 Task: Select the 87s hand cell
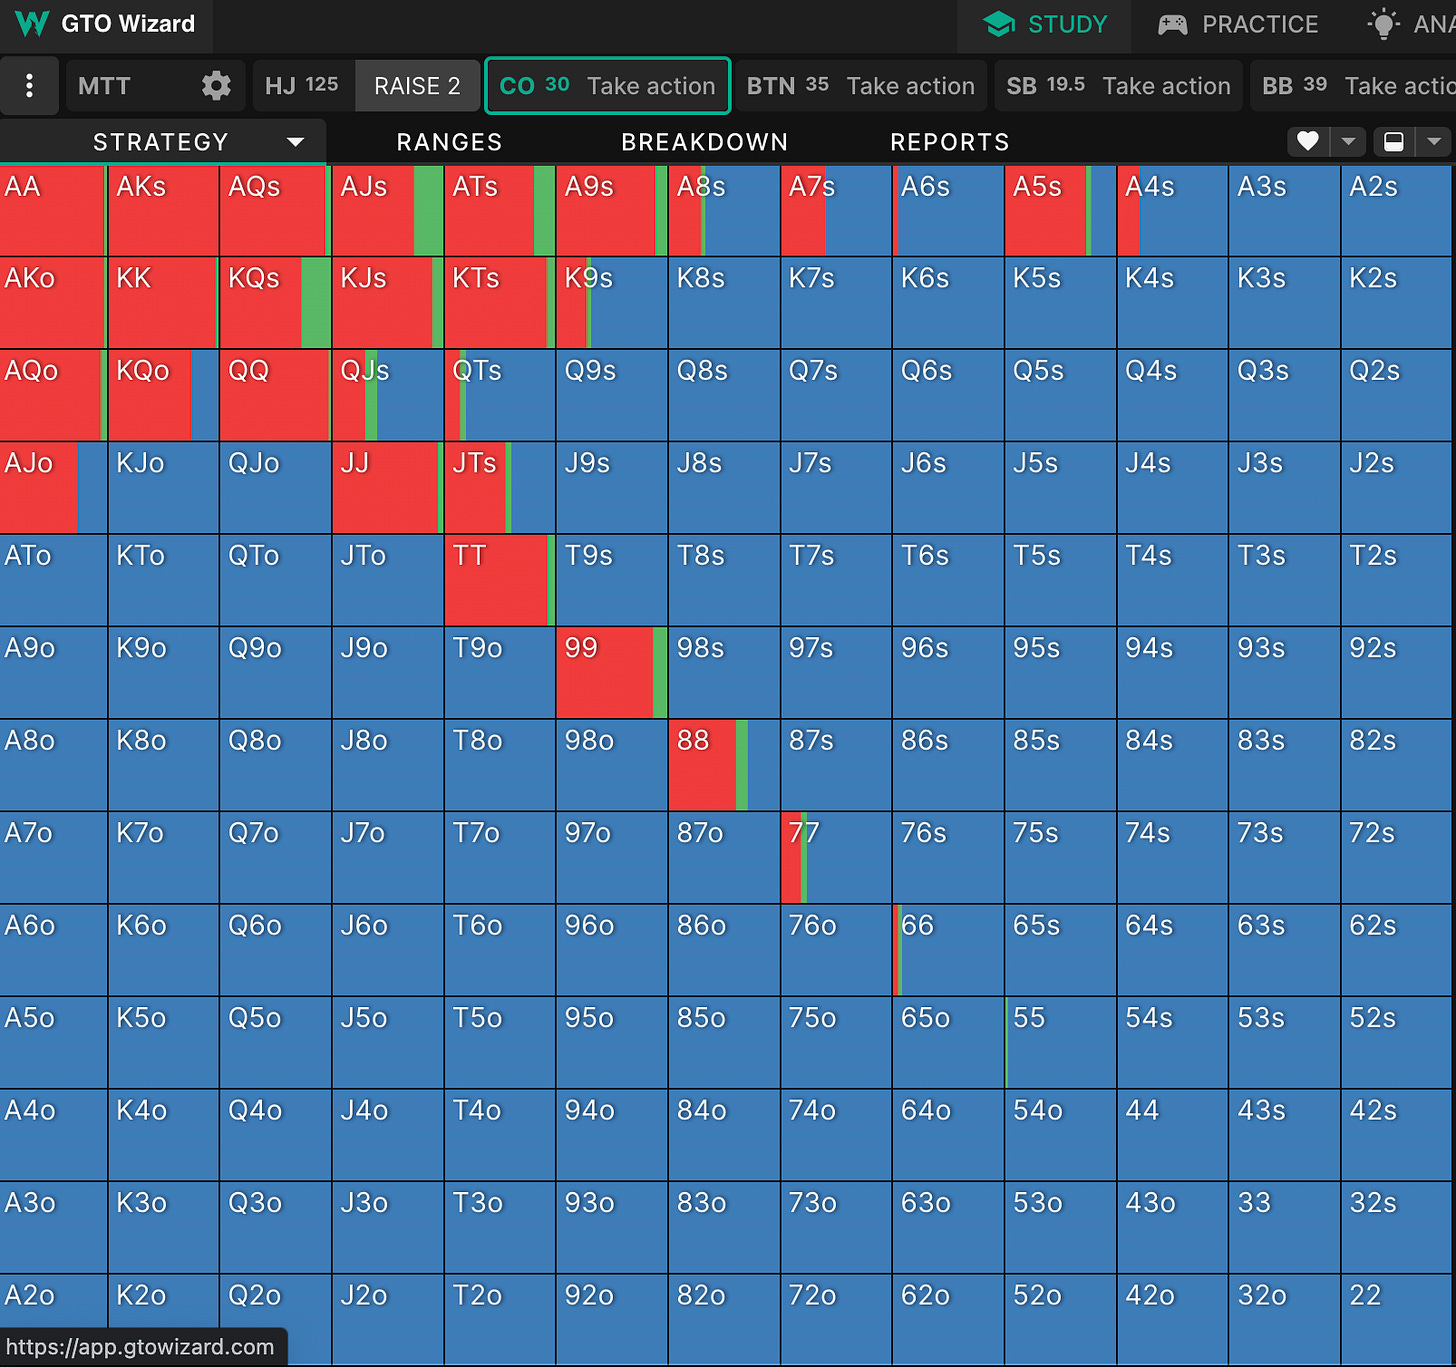(836, 765)
